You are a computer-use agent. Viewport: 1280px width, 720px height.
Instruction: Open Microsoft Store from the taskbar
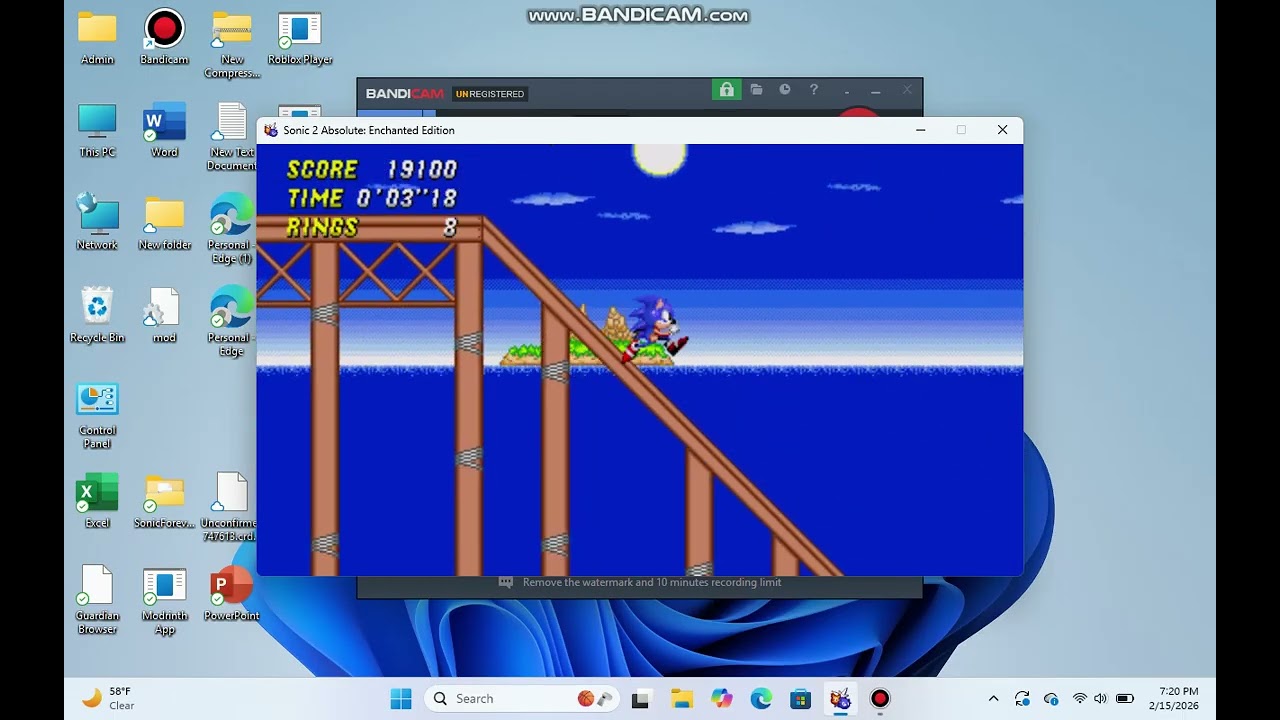801,698
